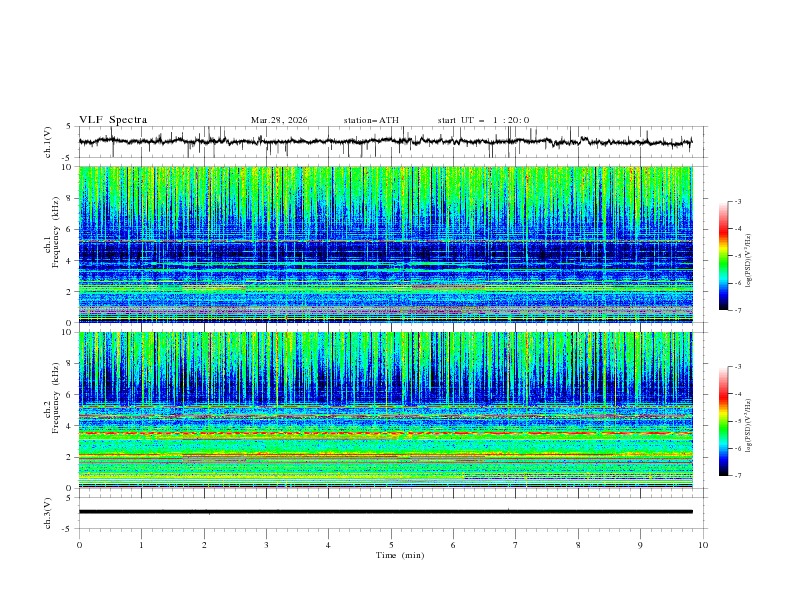
Task: Click the red 3.5 kHz band in ch.2
Action: click(385, 433)
